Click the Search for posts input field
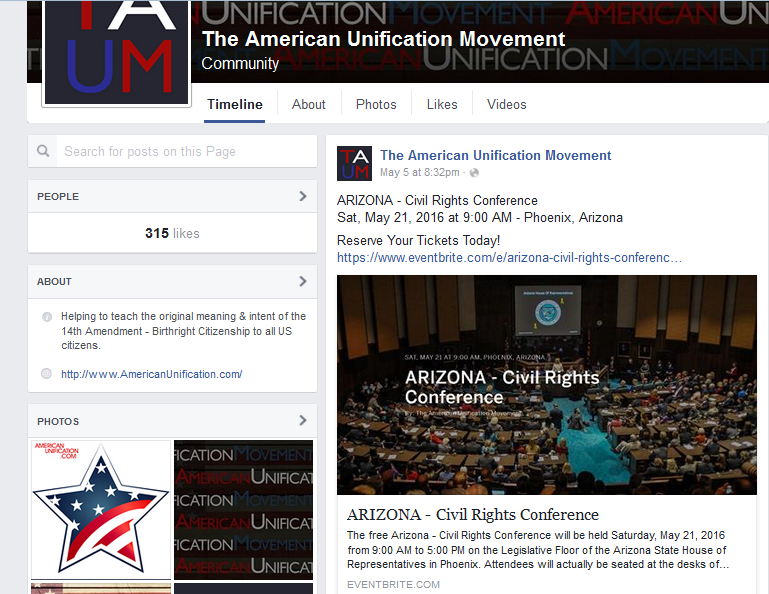 pyautogui.click(x=186, y=151)
